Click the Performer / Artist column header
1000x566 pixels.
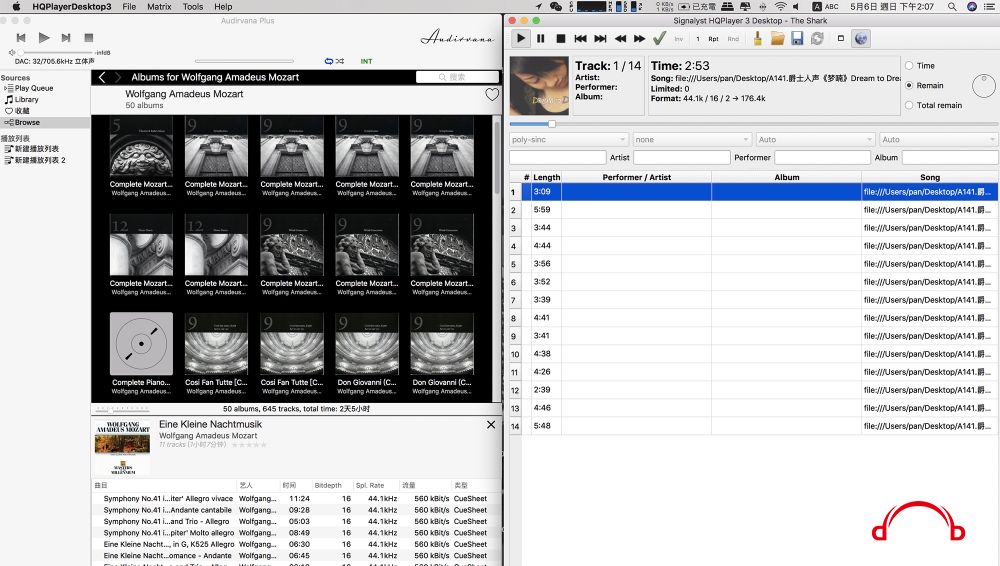pyautogui.click(x=636, y=177)
